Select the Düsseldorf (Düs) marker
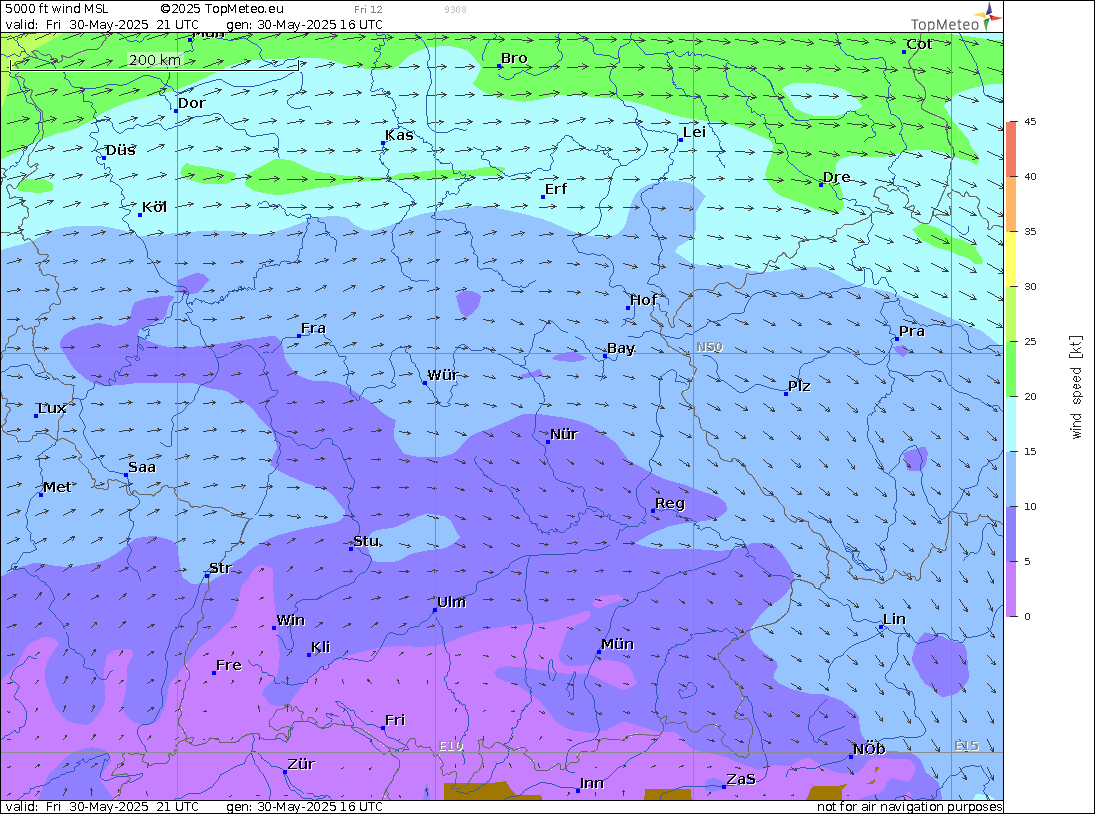 pyautogui.click(x=104, y=158)
